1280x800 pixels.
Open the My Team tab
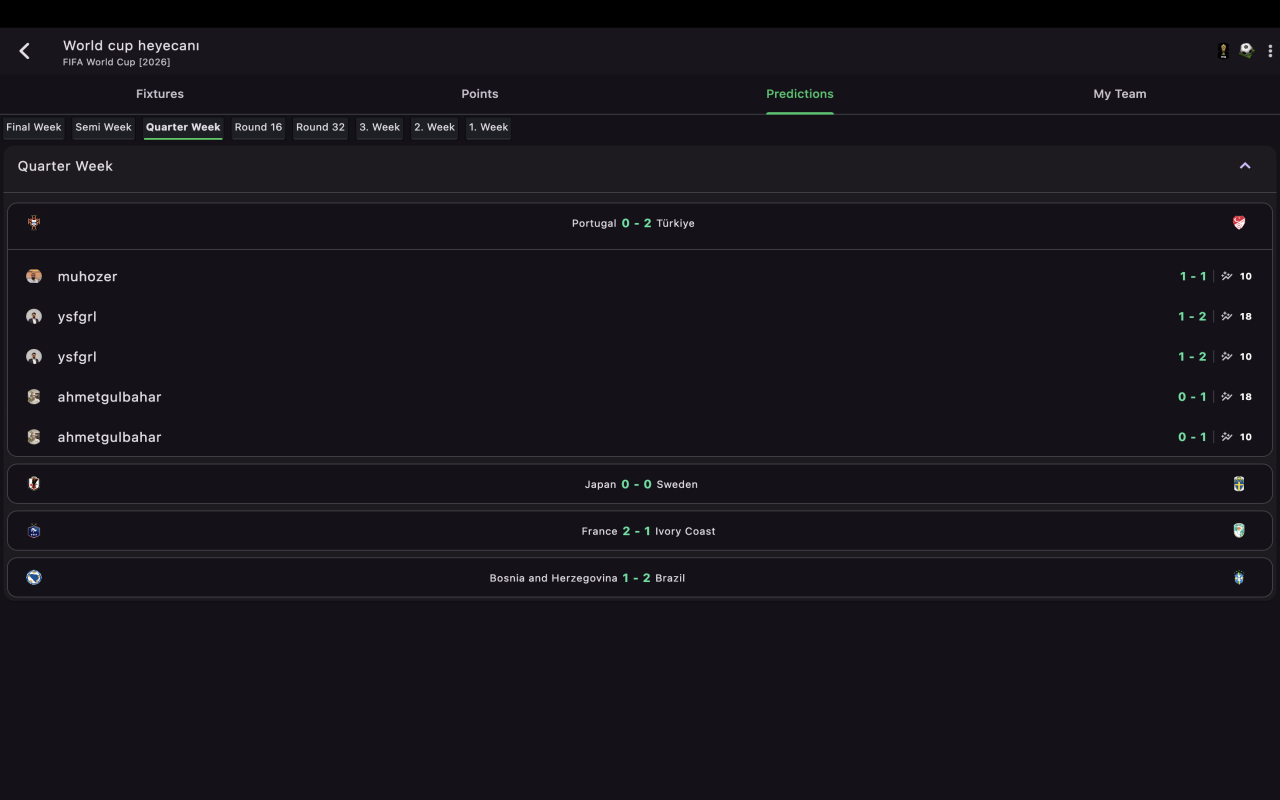(x=1120, y=94)
